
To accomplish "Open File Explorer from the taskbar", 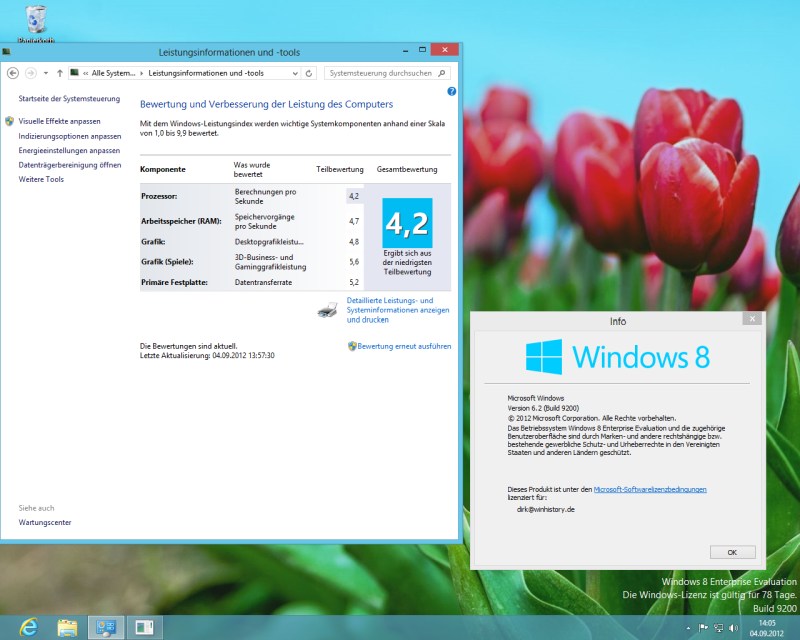I will pos(67,627).
